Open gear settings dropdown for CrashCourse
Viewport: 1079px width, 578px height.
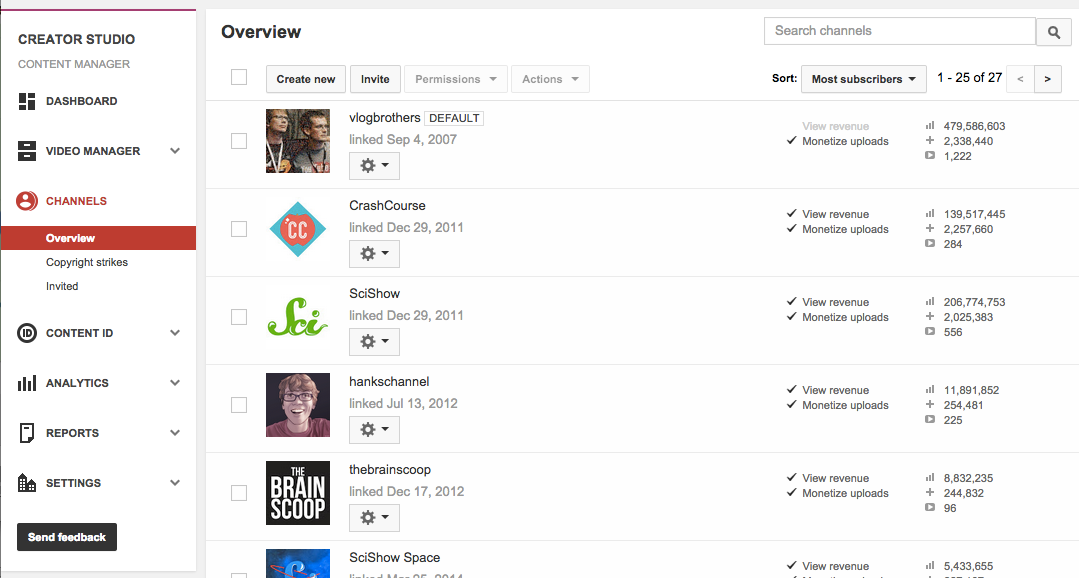[374, 254]
